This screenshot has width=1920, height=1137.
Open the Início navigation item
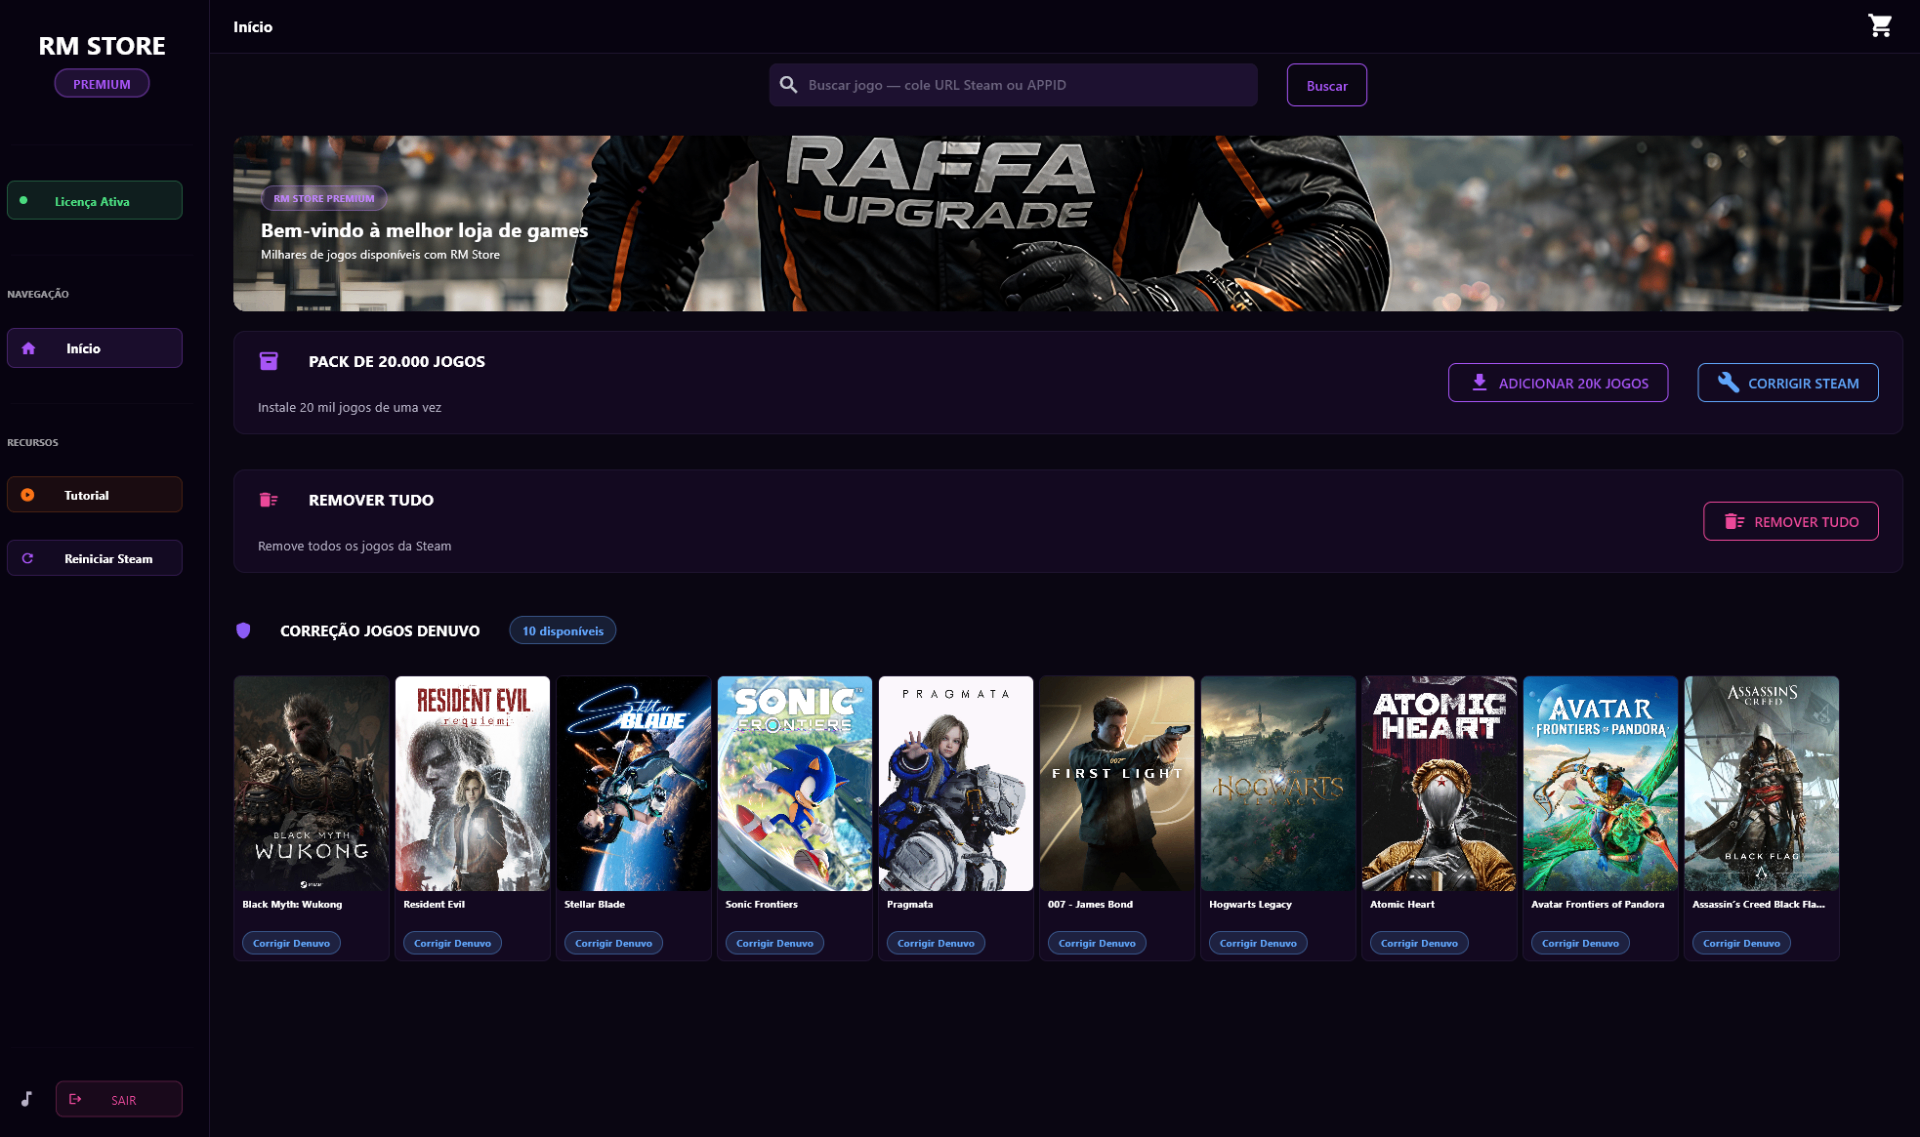tap(95, 348)
